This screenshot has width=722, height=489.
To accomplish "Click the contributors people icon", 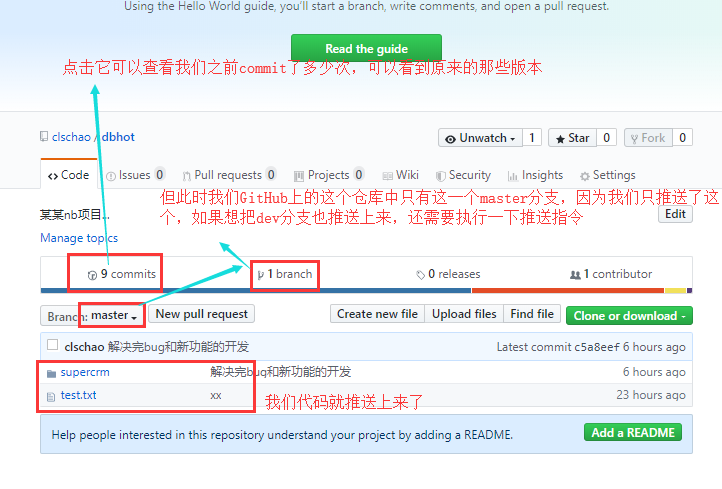I will tap(575, 275).
